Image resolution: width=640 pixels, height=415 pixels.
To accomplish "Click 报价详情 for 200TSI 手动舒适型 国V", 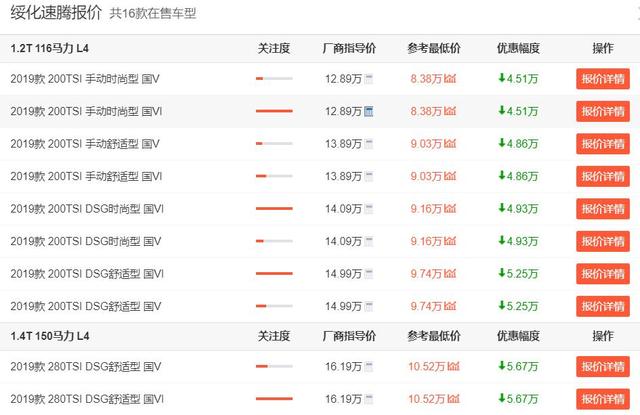I will [603, 144].
